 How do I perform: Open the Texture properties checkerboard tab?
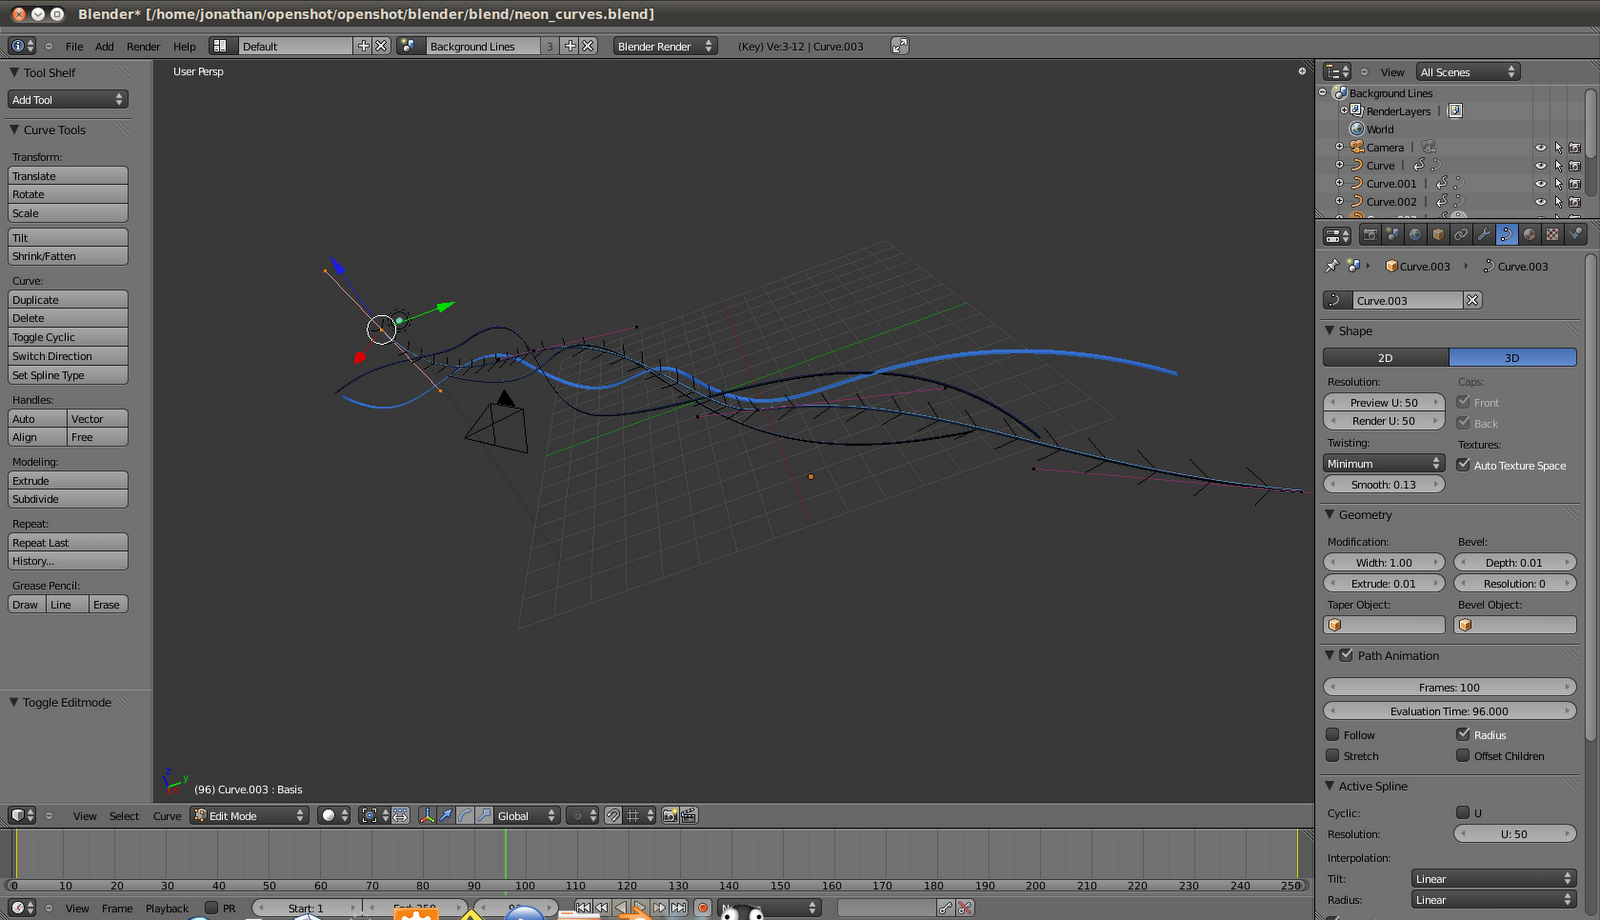1552,235
